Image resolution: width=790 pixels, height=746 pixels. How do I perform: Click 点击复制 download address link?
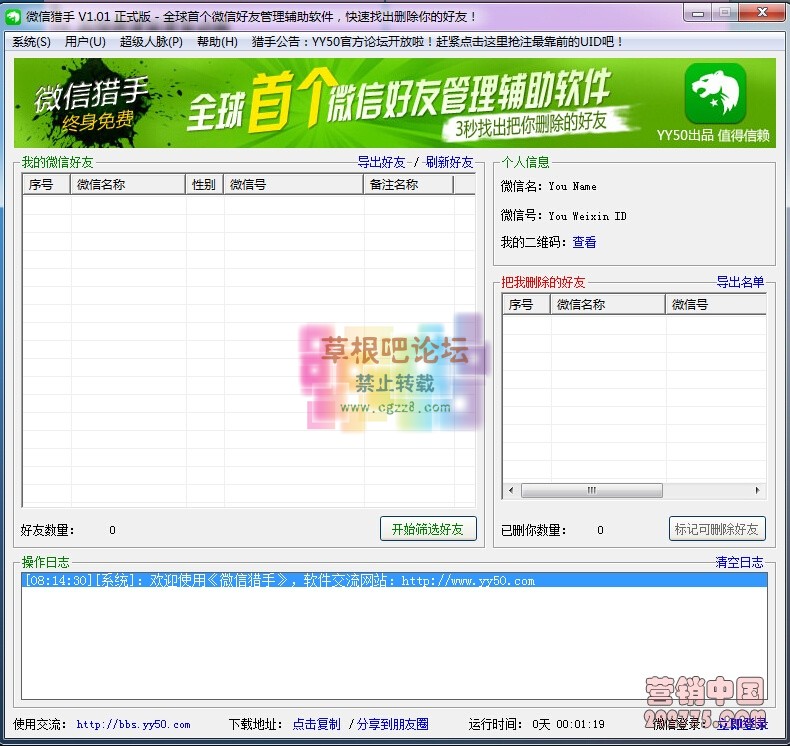[x=316, y=724]
